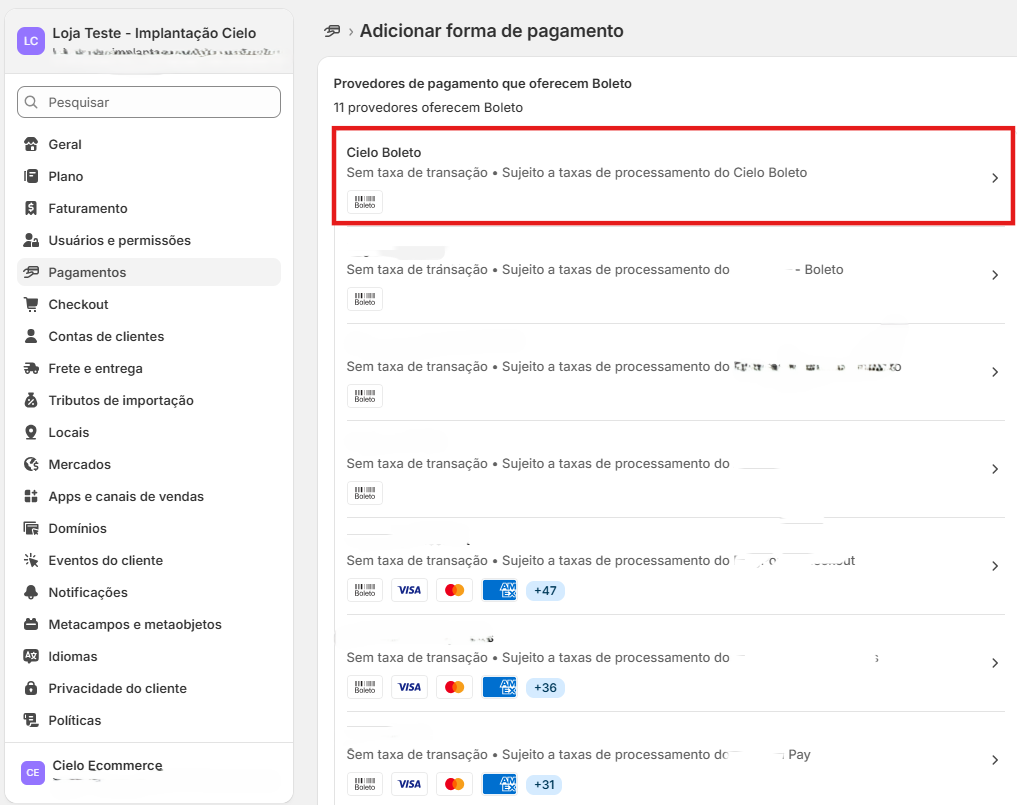Open the Geral settings section
The width and height of the screenshot is (1017, 805).
[149, 144]
